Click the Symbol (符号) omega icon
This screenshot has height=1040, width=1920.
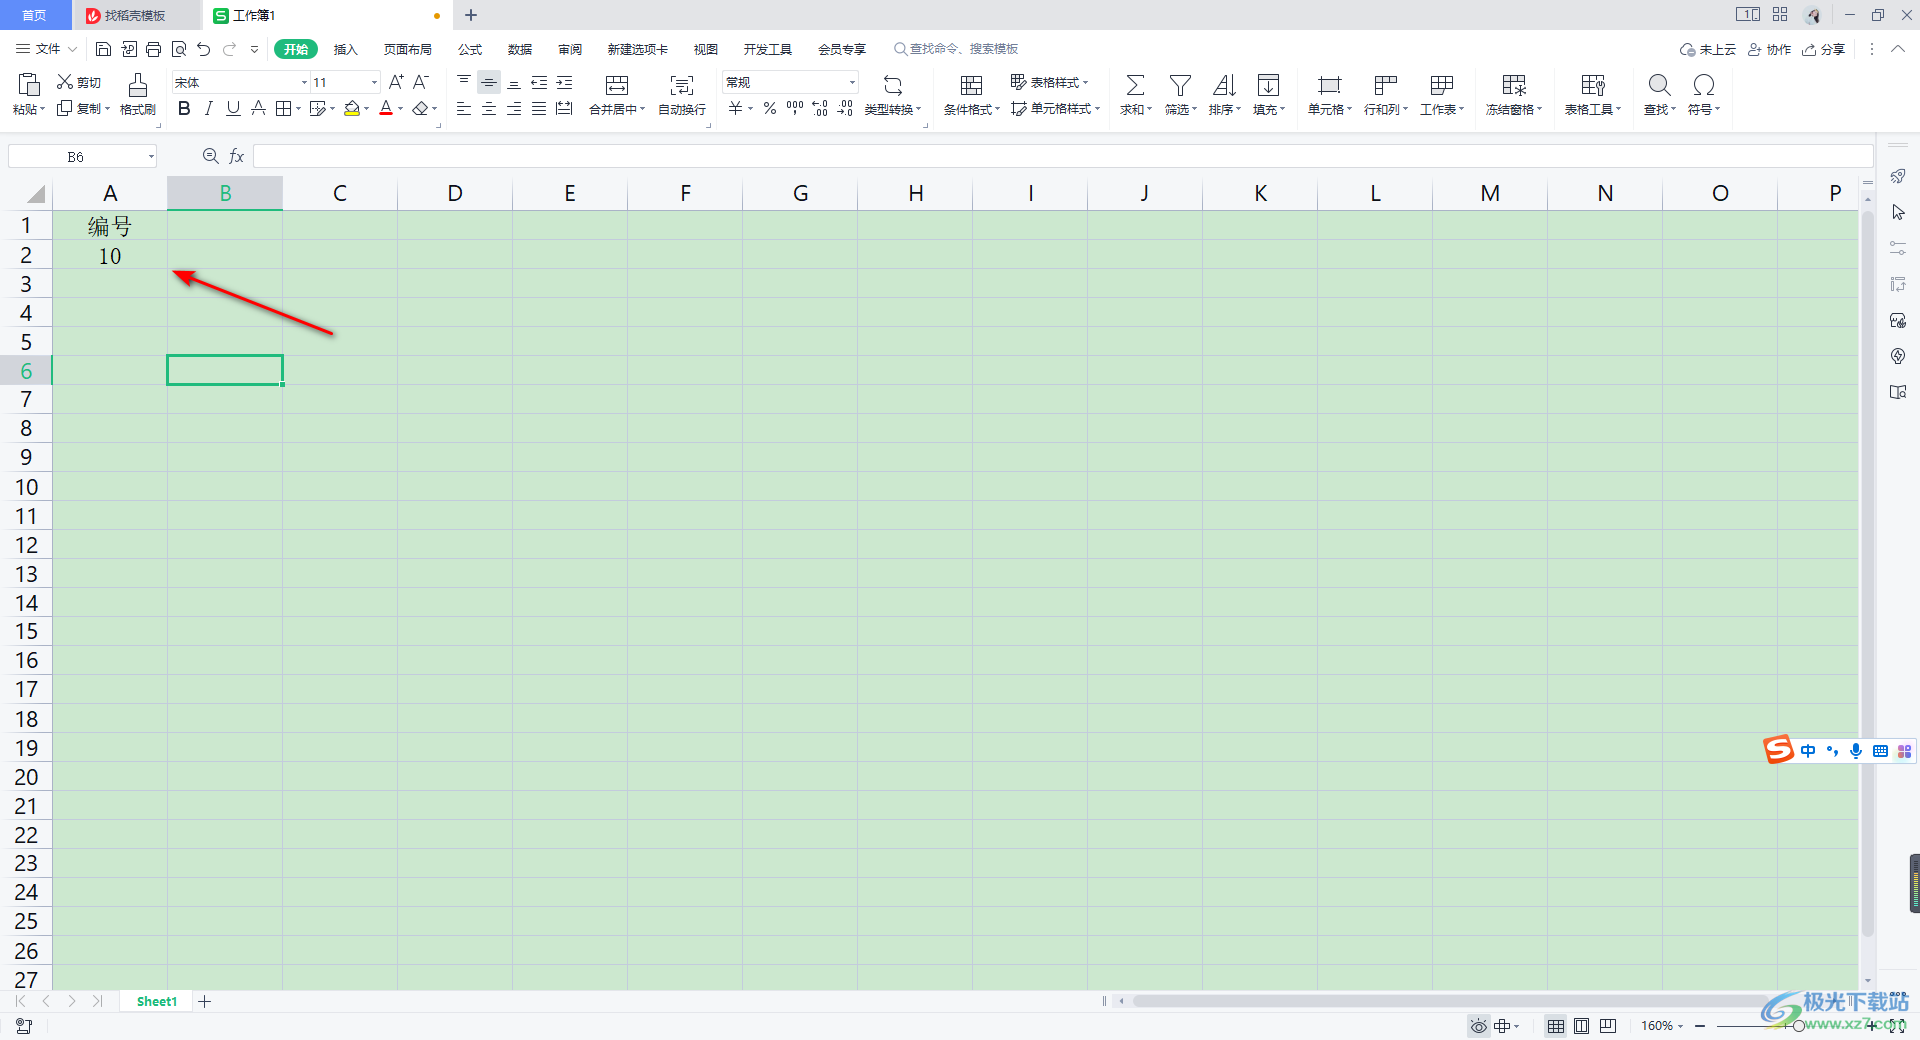[x=1703, y=85]
